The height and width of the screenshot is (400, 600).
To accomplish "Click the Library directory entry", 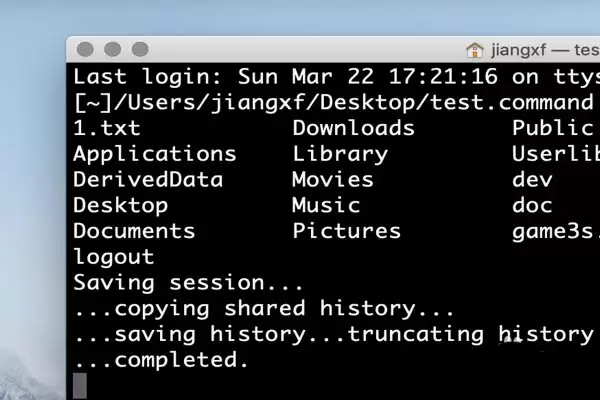I will (x=340, y=154).
